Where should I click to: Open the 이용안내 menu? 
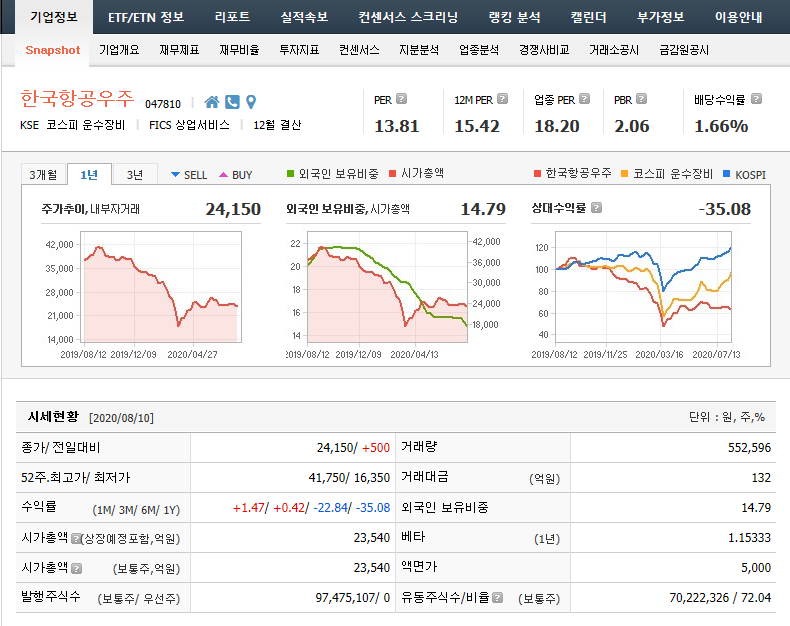coord(739,17)
